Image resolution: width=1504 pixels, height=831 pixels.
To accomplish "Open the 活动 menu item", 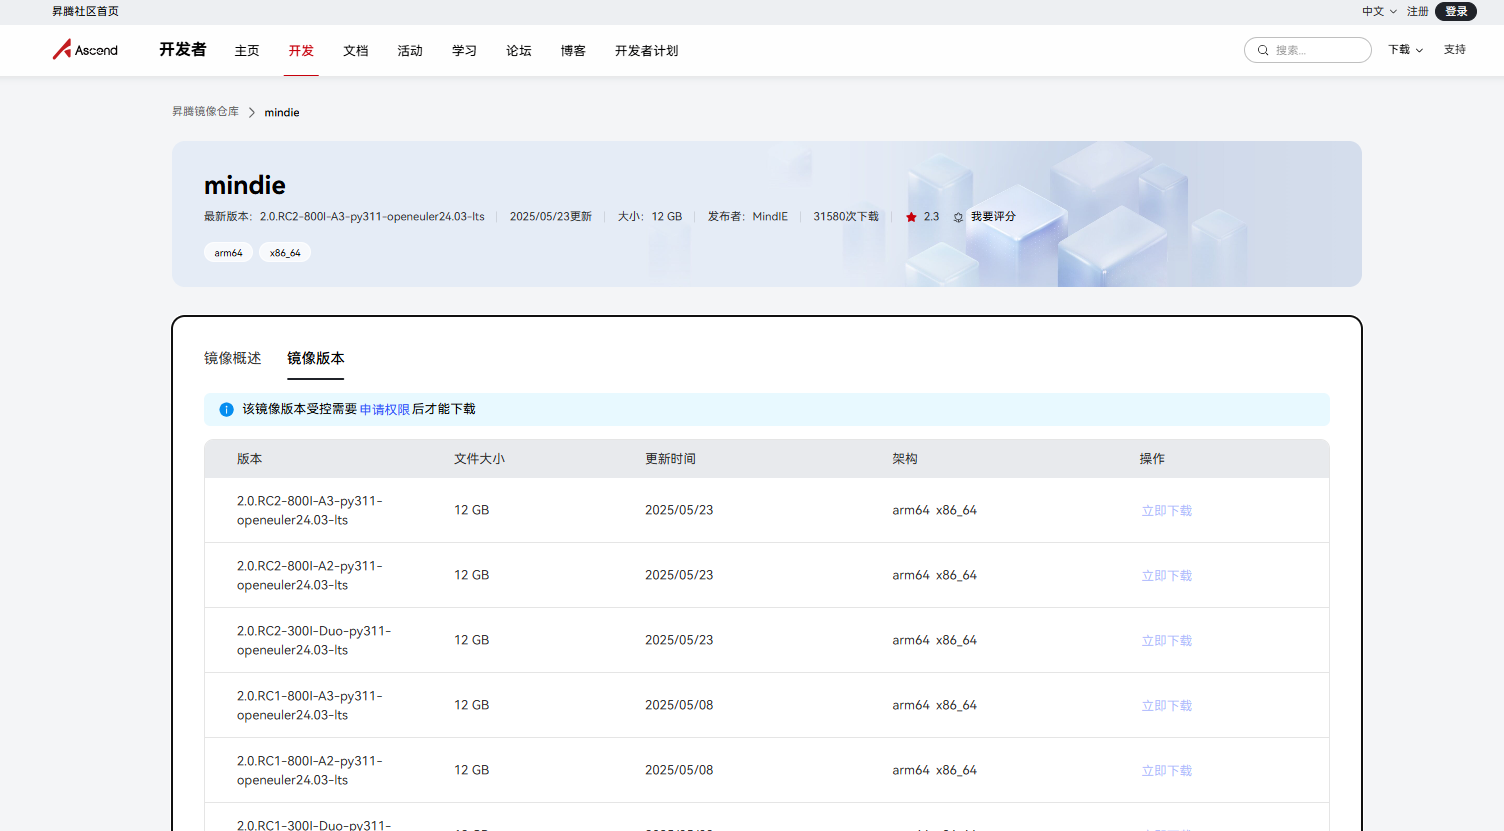I will coord(410,51).
